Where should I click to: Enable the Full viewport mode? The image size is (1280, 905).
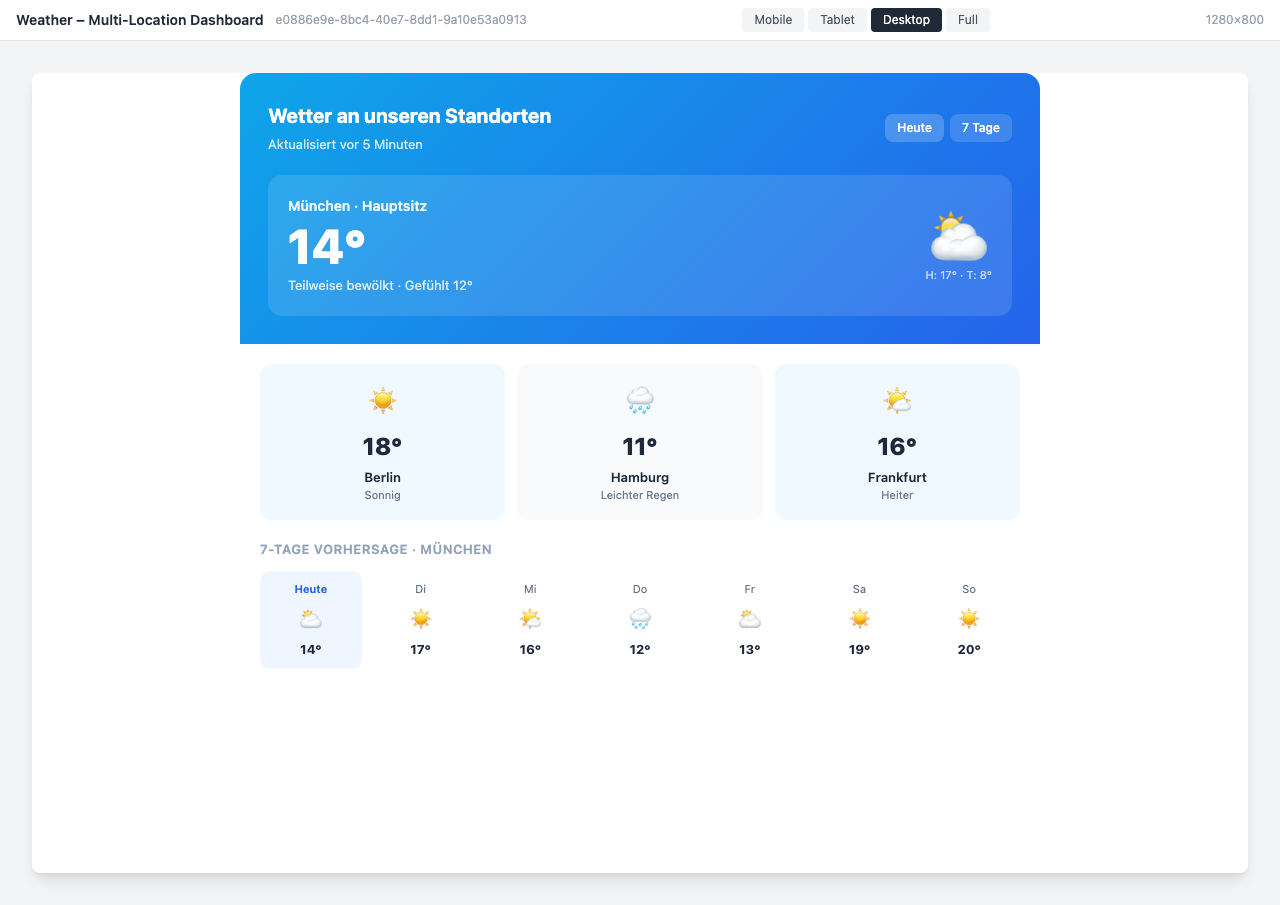(967, 19)
